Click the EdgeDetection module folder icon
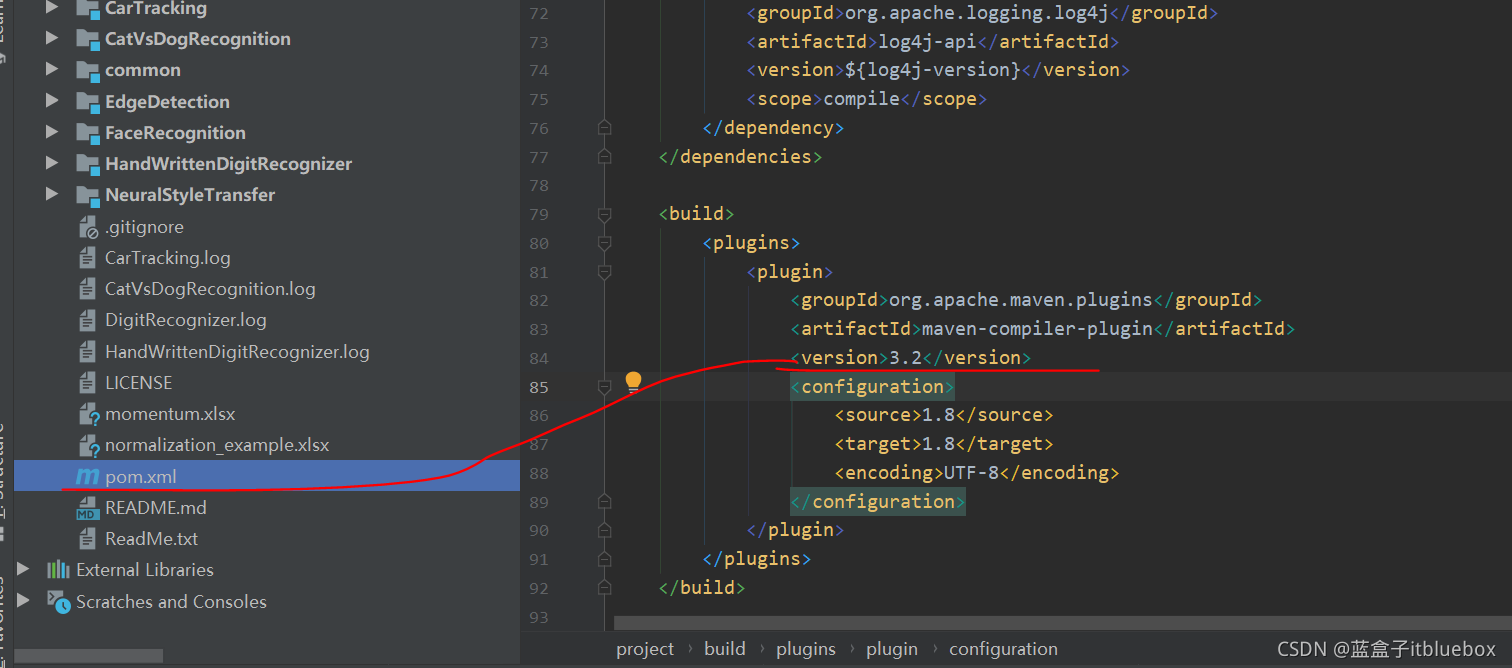This screenshot has height=668, width=1512. pos(88,102)
